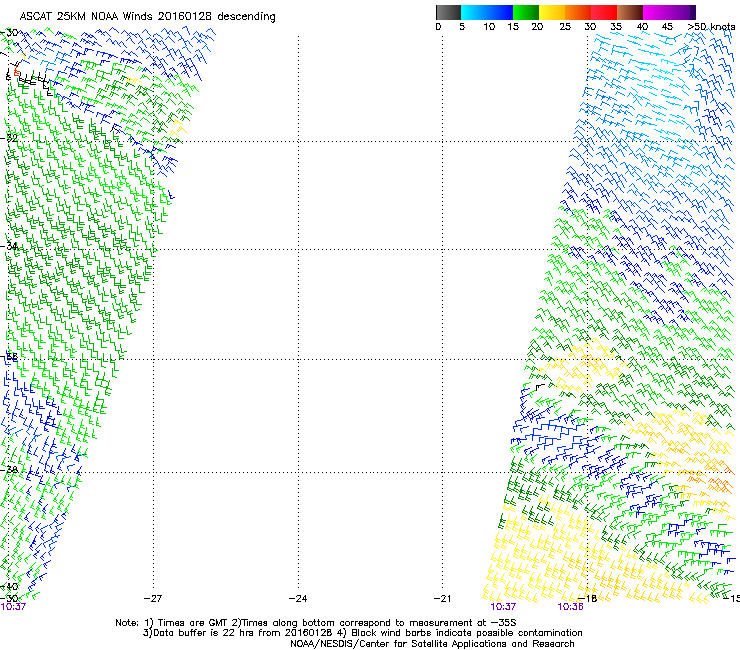Click the '0' legend scale label
The height and width of the screenshot is (650, 740).
tap(438, 27)
